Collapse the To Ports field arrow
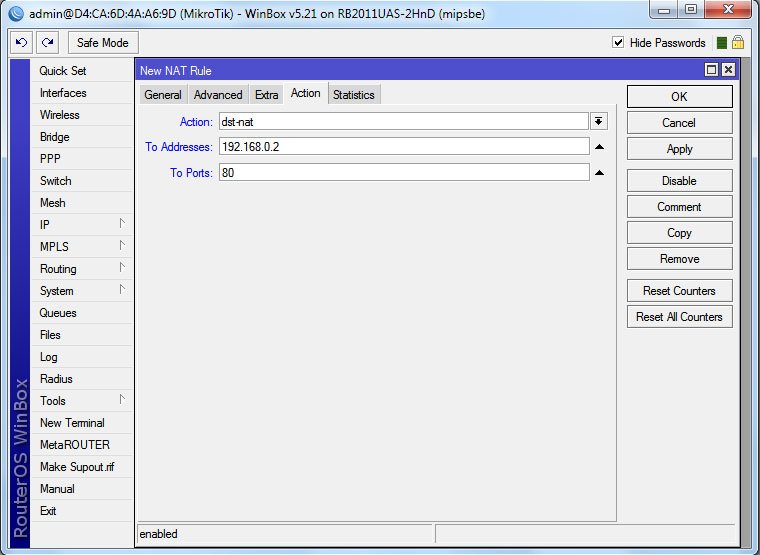 (599, 173)
